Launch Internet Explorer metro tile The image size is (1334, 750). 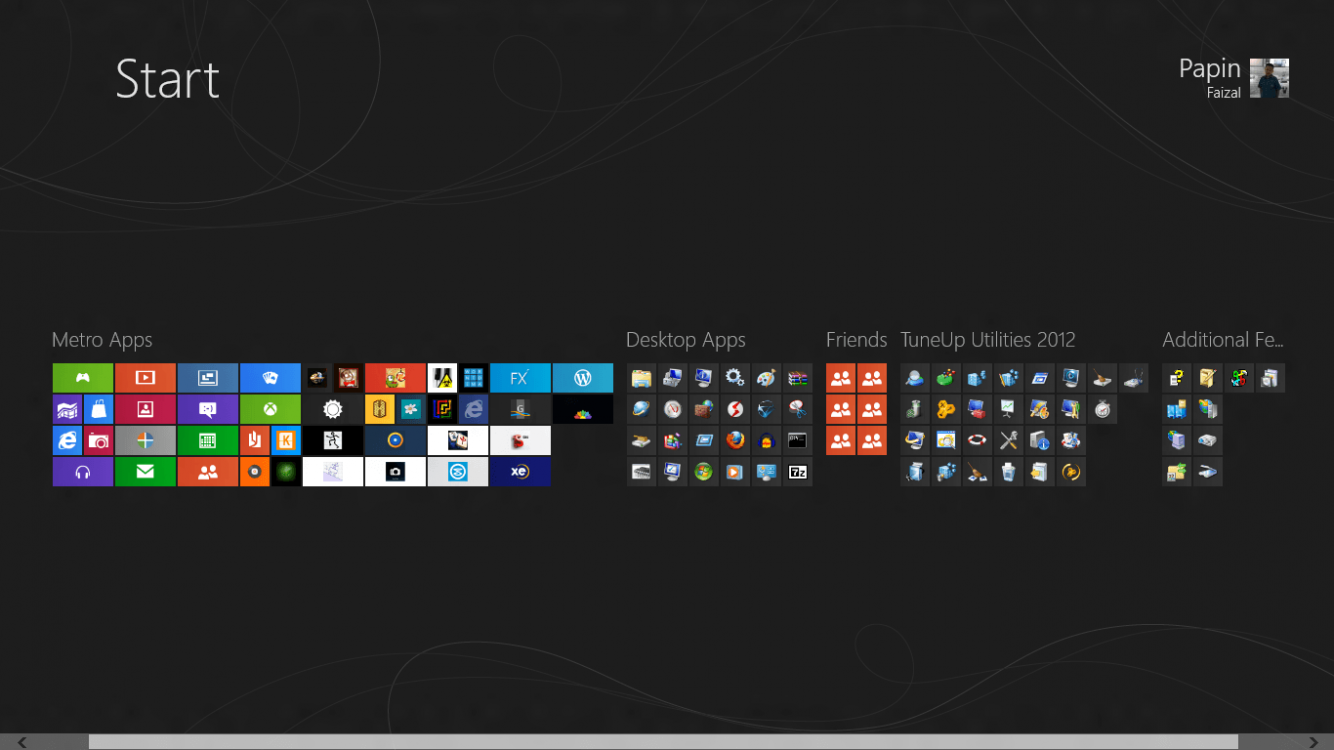(x=67, y=440)
